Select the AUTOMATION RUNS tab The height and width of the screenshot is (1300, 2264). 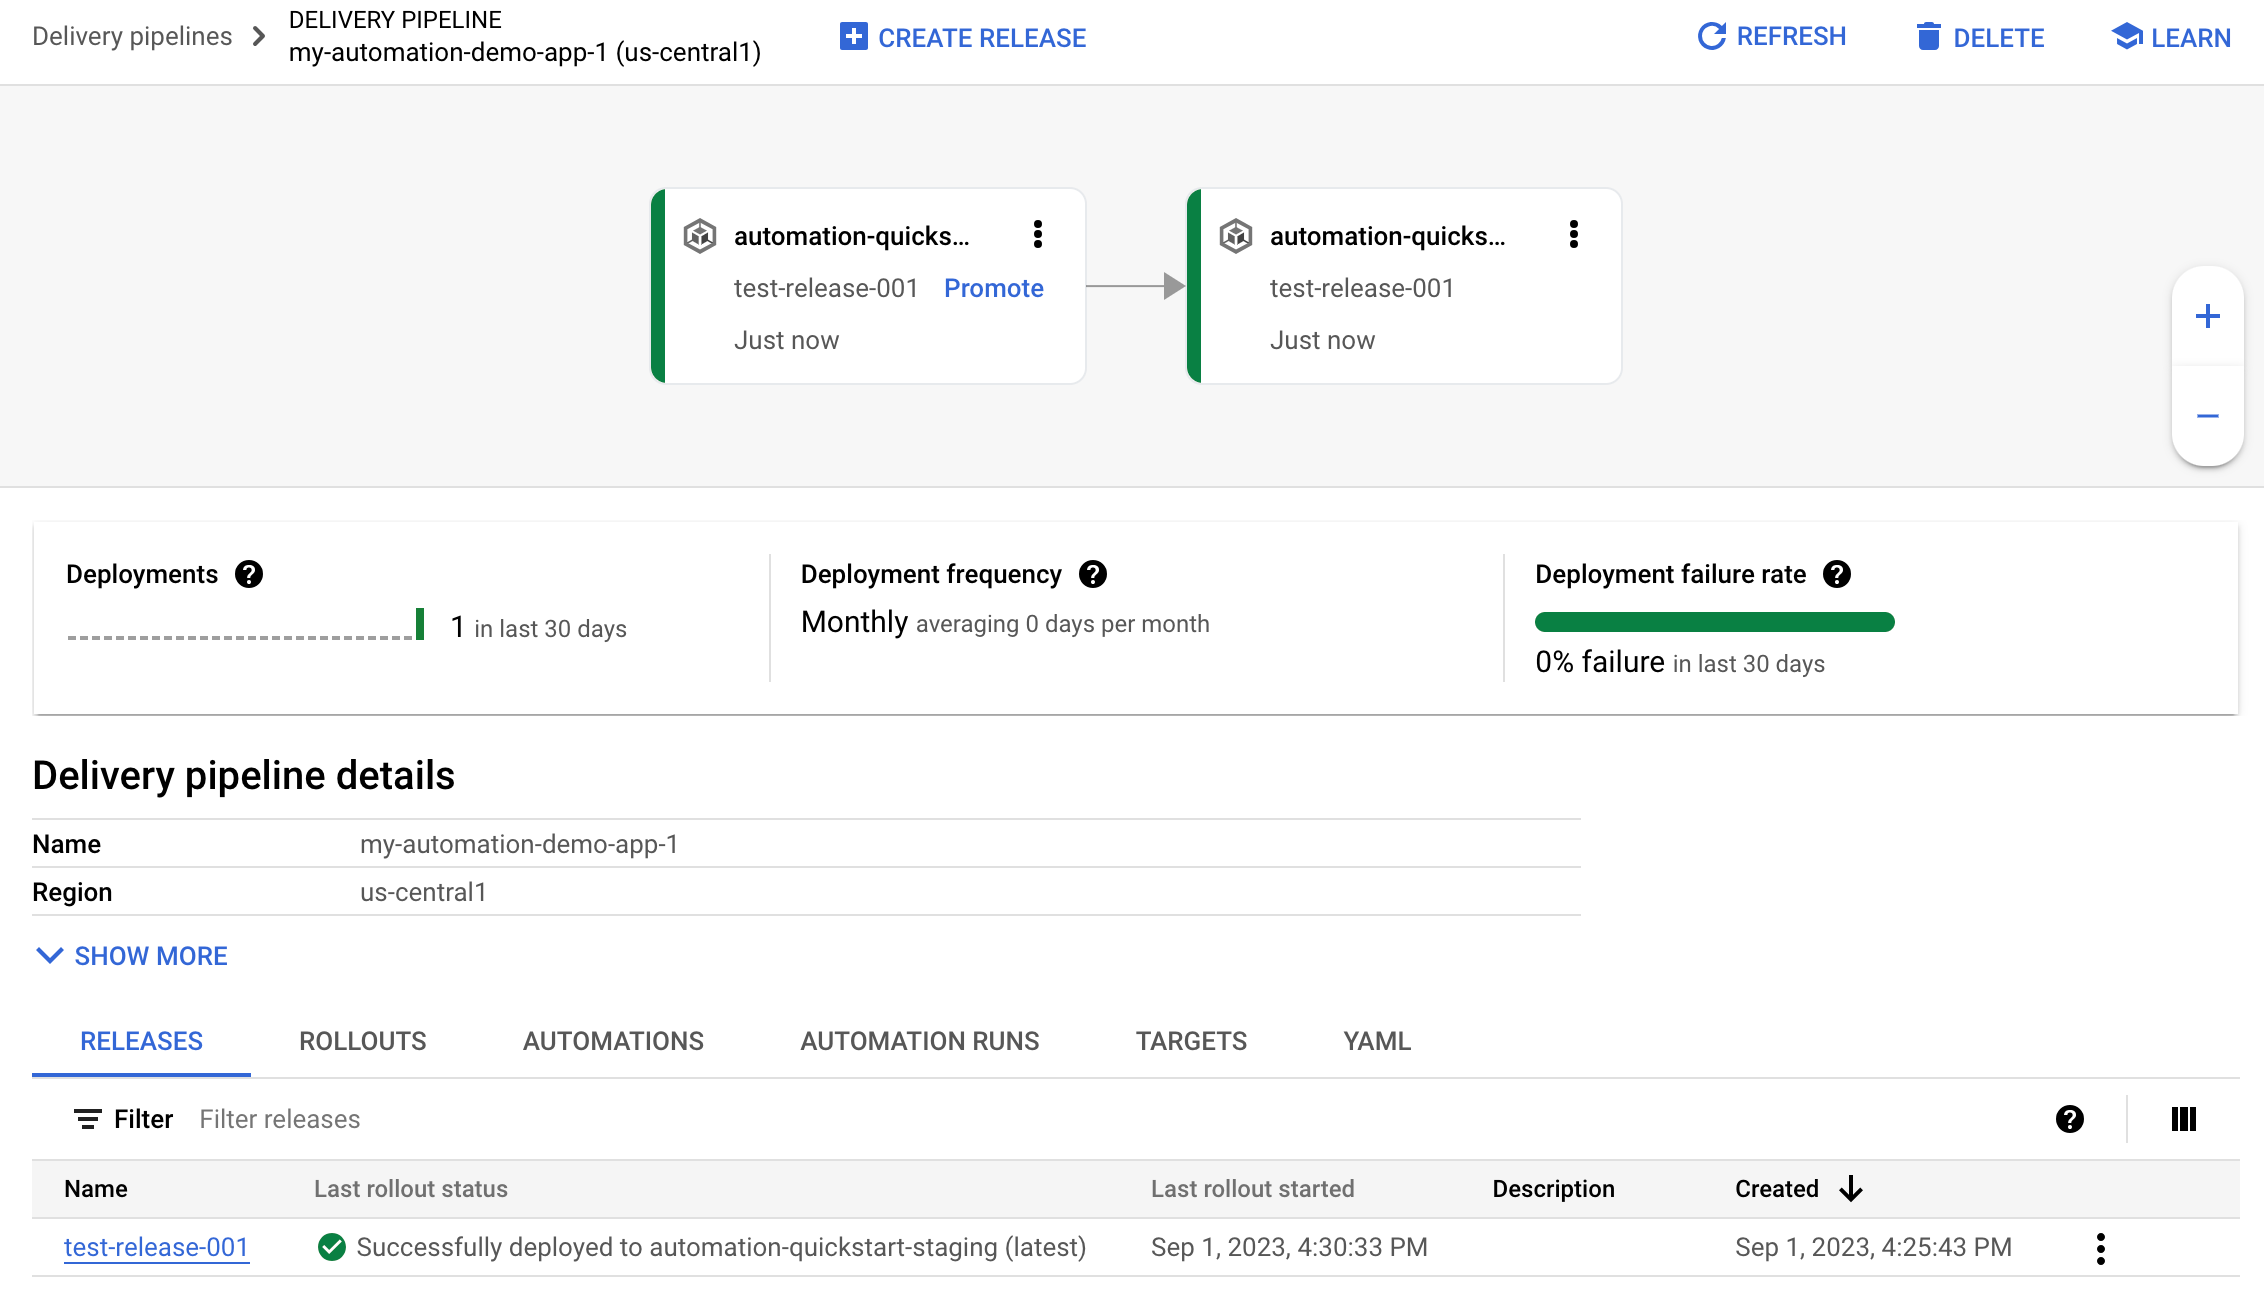coord(919,1040)
